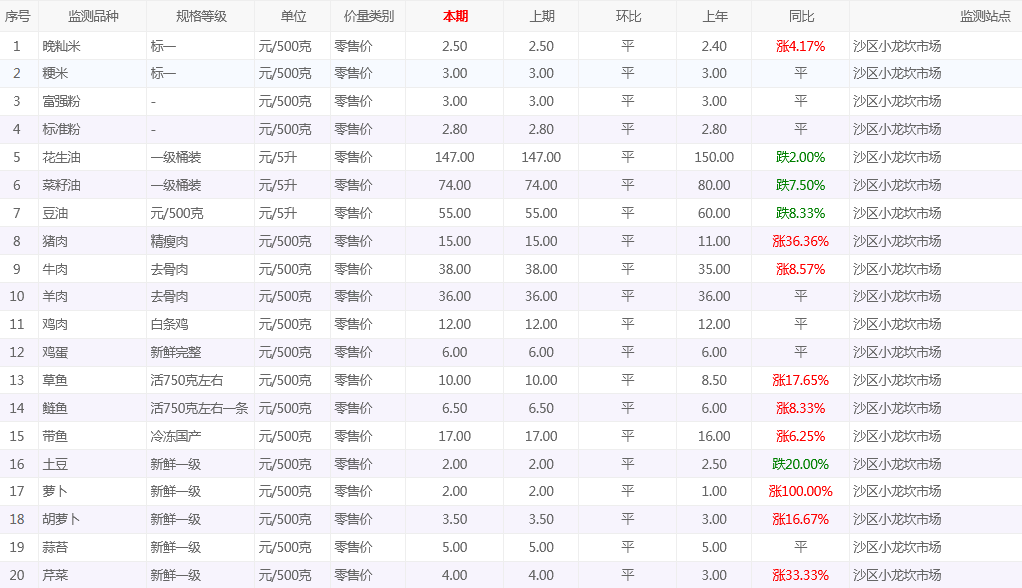This screenshot has height=588, width=1022.
Task: Select the 涨6.25% value for 带鱼
Action: (x=800, y=437)
